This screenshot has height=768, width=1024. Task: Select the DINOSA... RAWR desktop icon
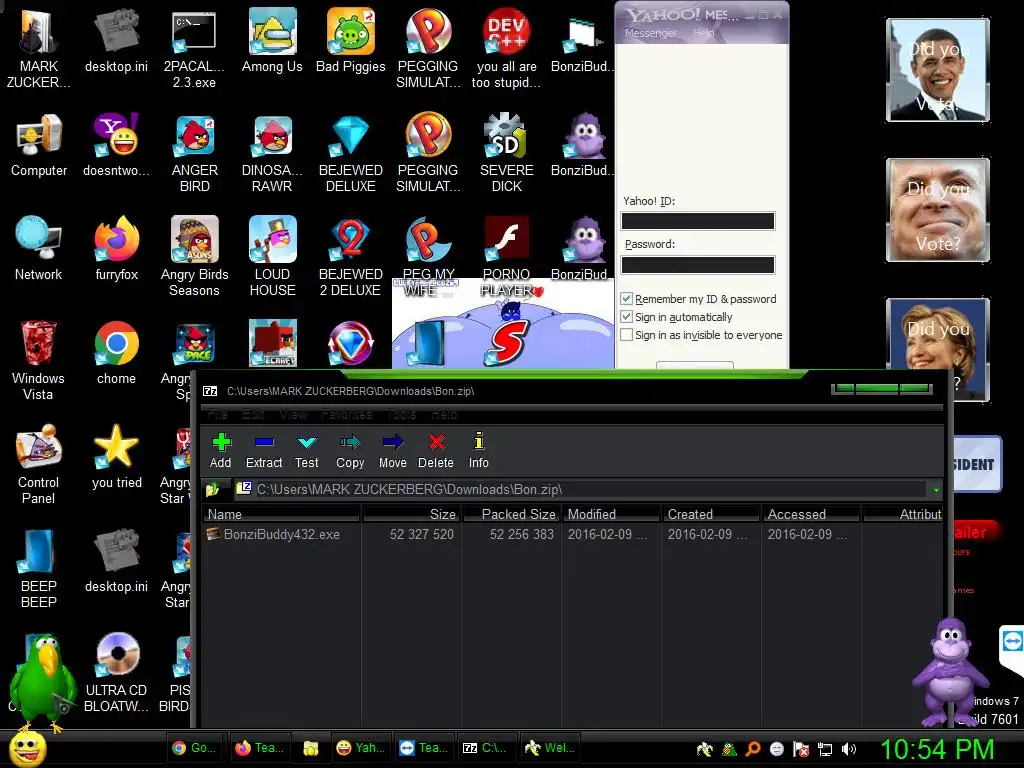pos(272,153)
